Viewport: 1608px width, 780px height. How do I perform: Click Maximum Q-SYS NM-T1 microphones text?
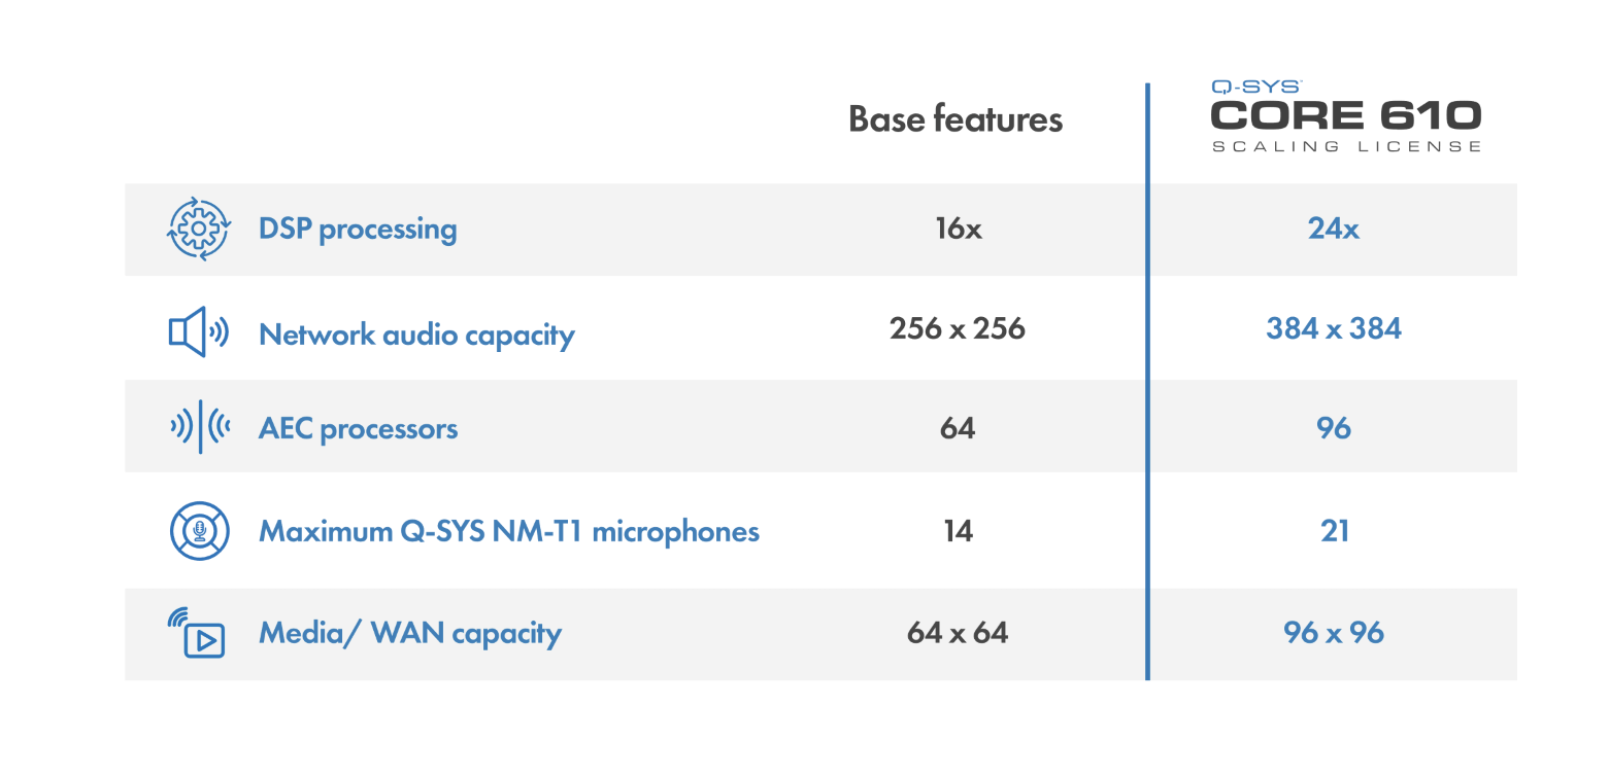pyautogui.click(x=509, y=531)
